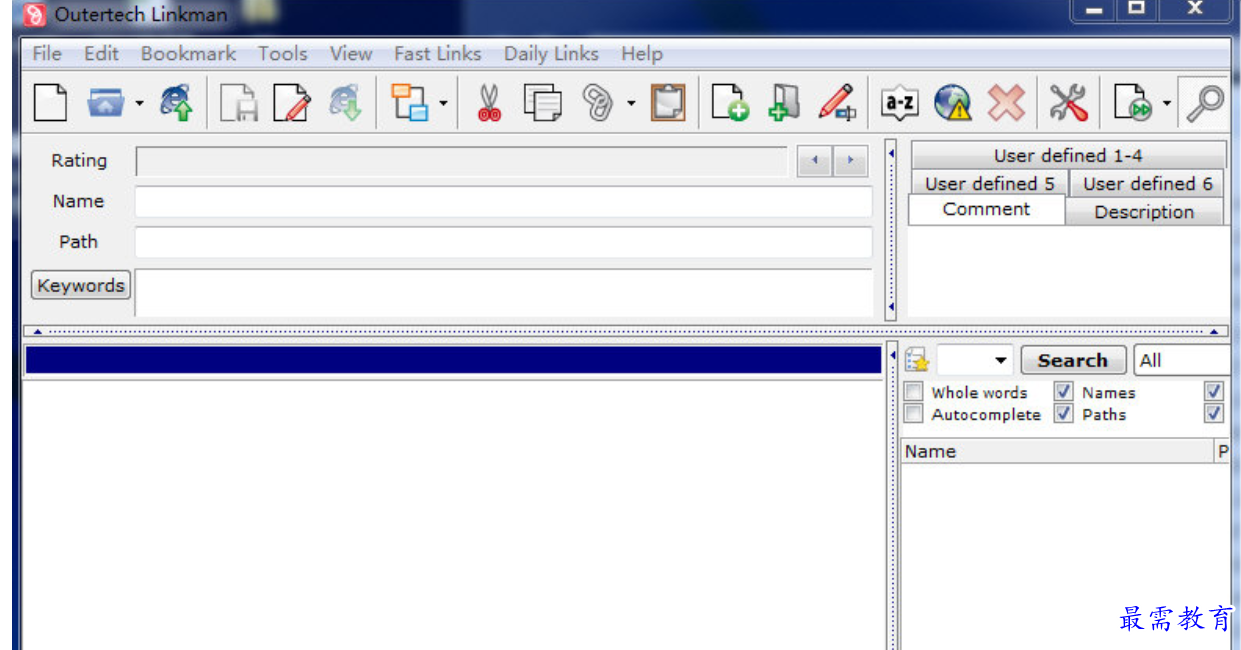Import bookmarks from browser (globe with up arrow)

click(x=176, y=102)
